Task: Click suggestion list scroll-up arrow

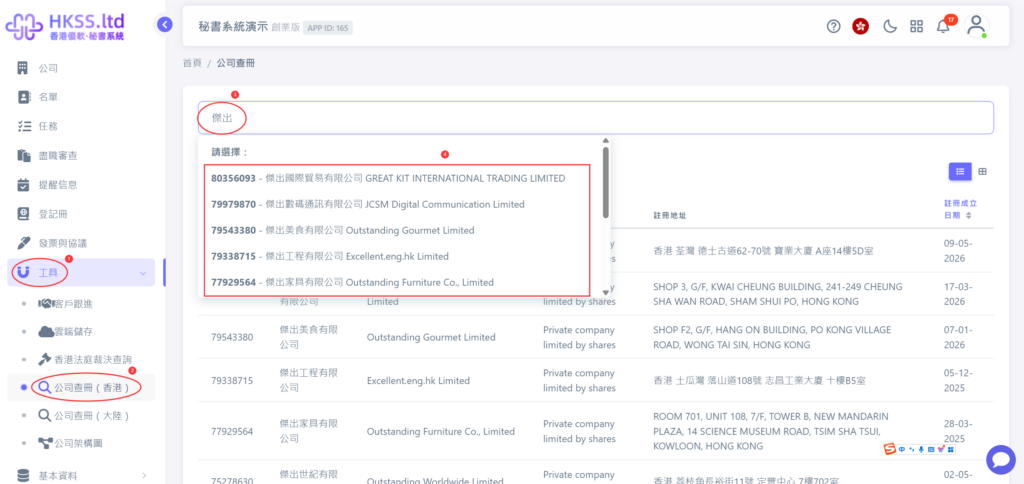Action: (x=605, y=140)
